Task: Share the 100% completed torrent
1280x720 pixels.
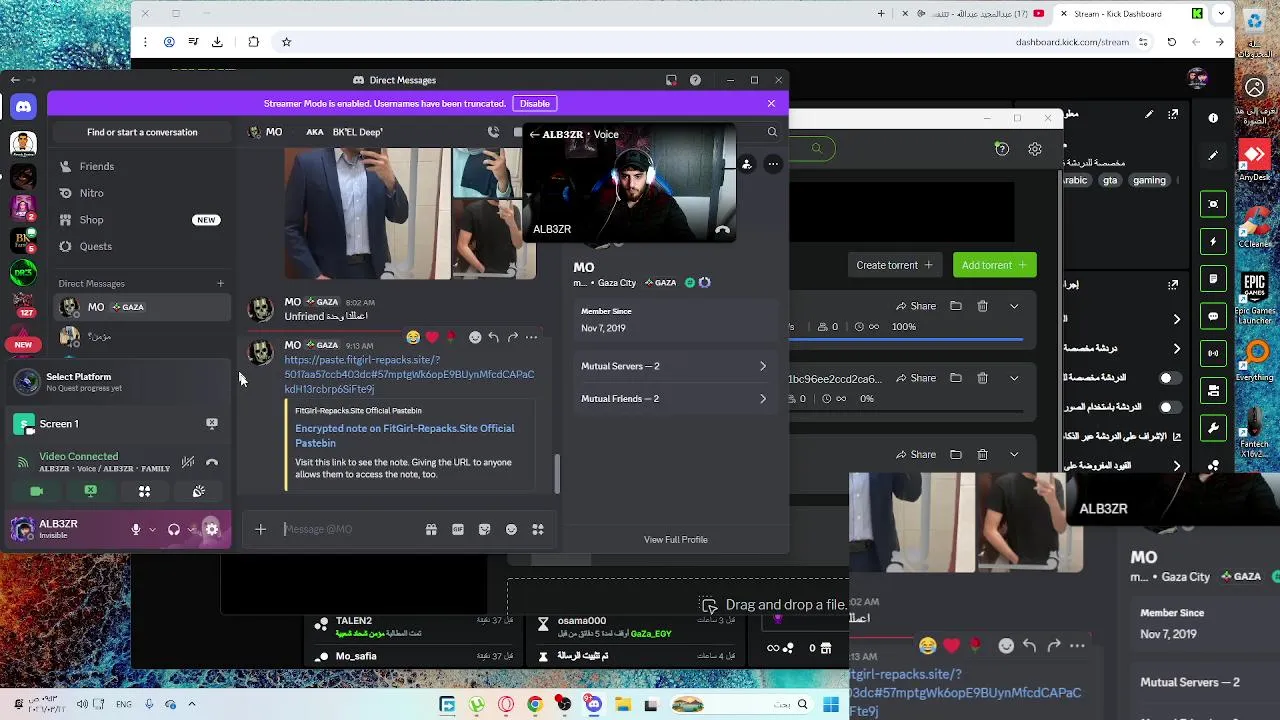Action: point(916,306)
